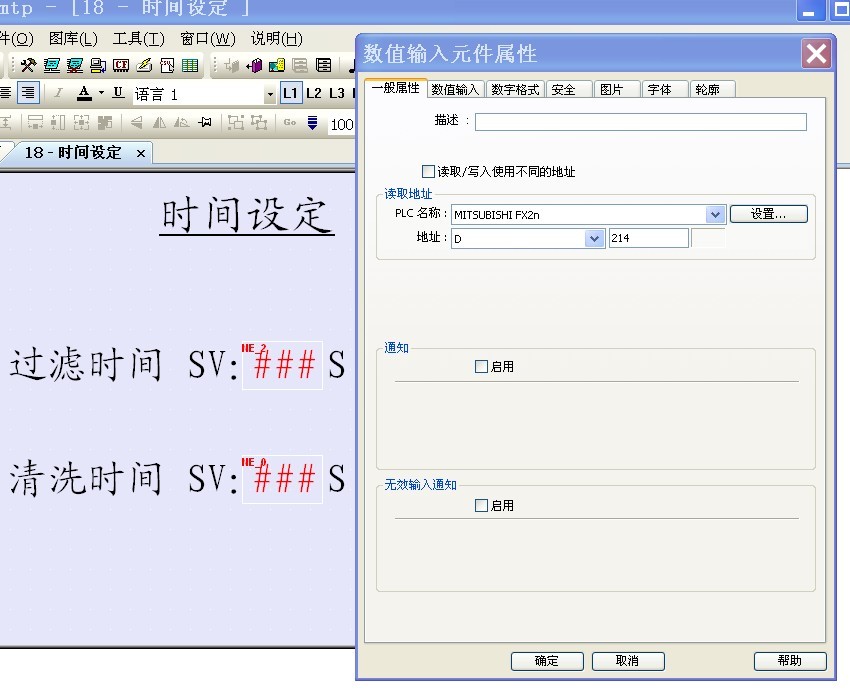Enable the 通知 notification checkbox

tap(482, 367)
